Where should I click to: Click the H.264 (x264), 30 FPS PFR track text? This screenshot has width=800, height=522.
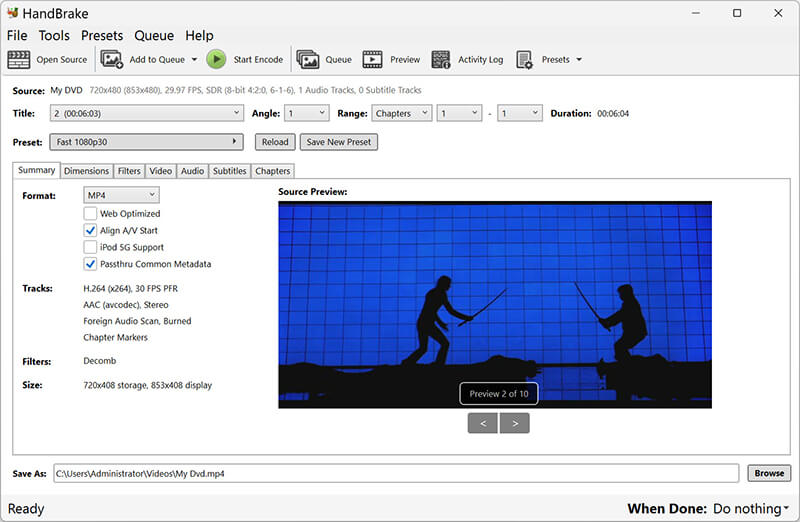131,288
